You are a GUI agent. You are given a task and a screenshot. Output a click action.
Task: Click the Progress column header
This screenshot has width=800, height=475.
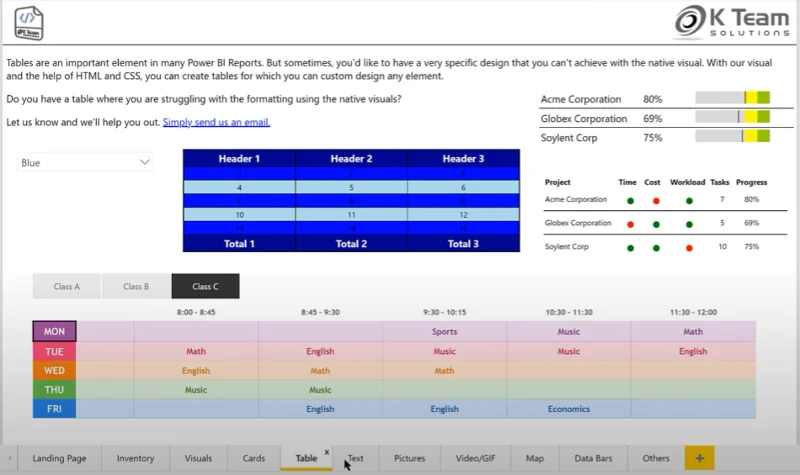tap(752, 182)
